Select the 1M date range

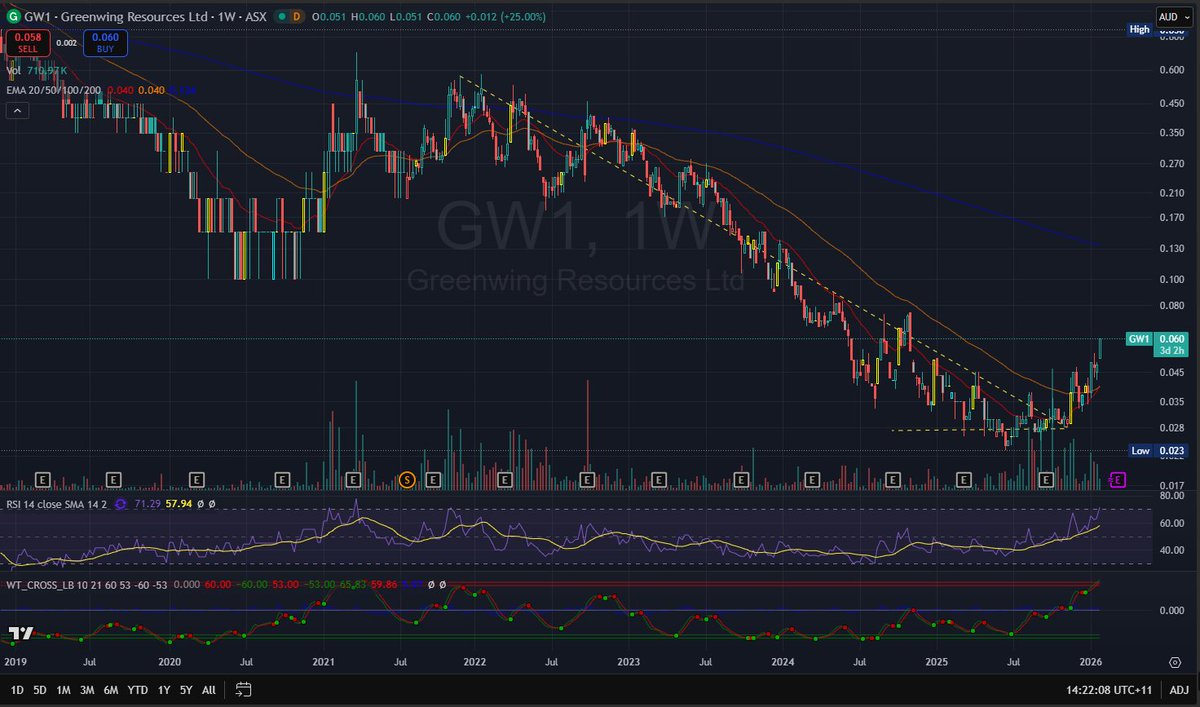[64, 690]
